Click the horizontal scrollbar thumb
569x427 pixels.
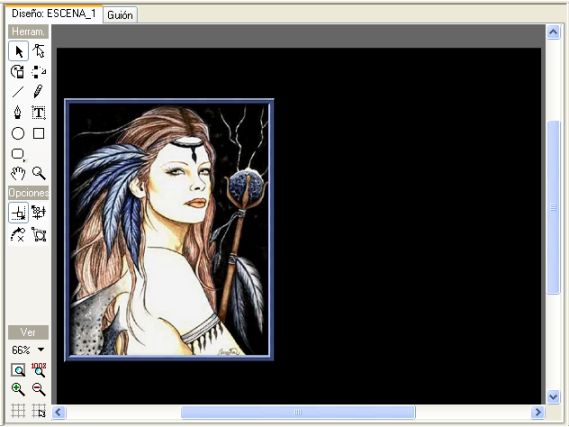tap(298, 412)
